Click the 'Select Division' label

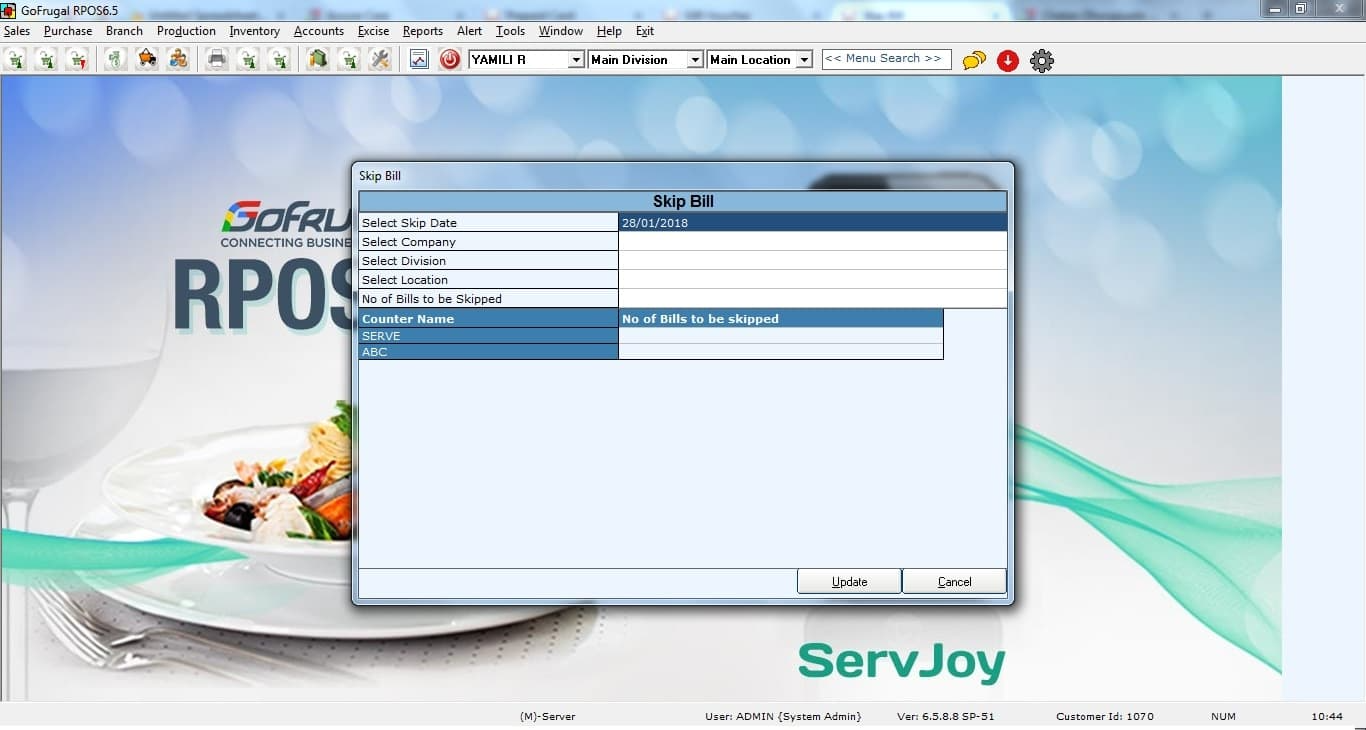404,261
